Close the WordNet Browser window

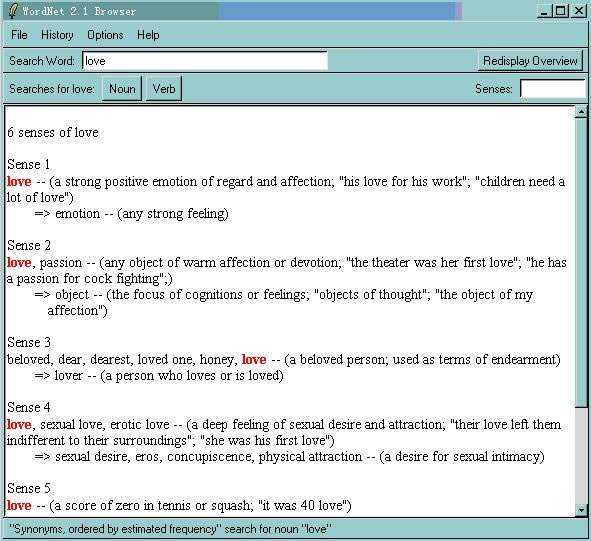click(x=579, y=11)
